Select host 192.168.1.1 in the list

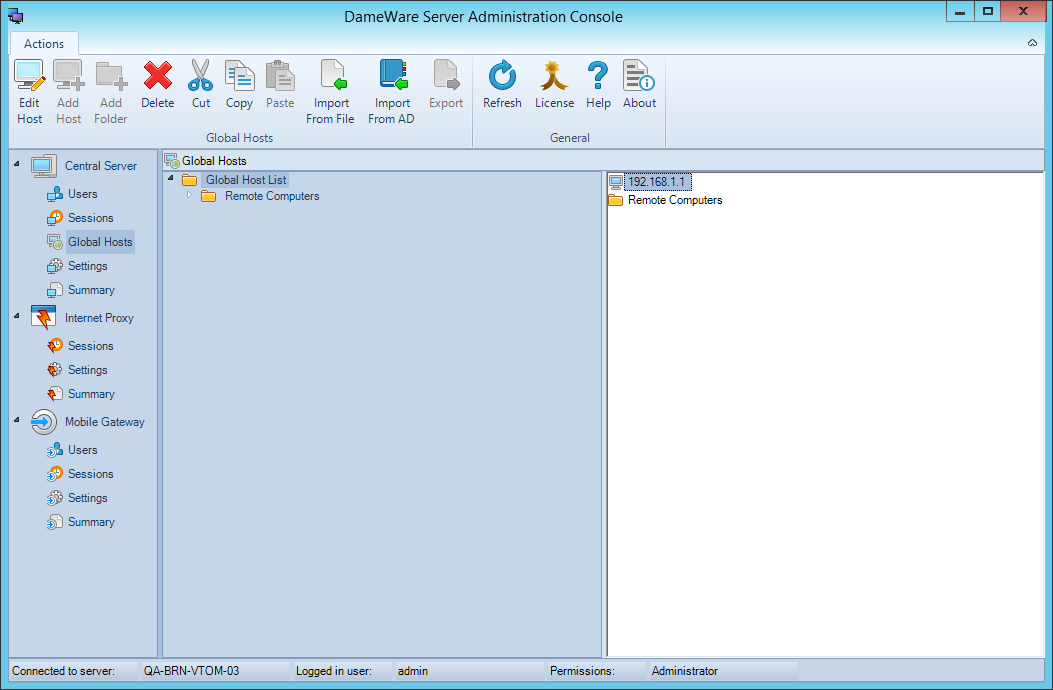pos(657,182)
